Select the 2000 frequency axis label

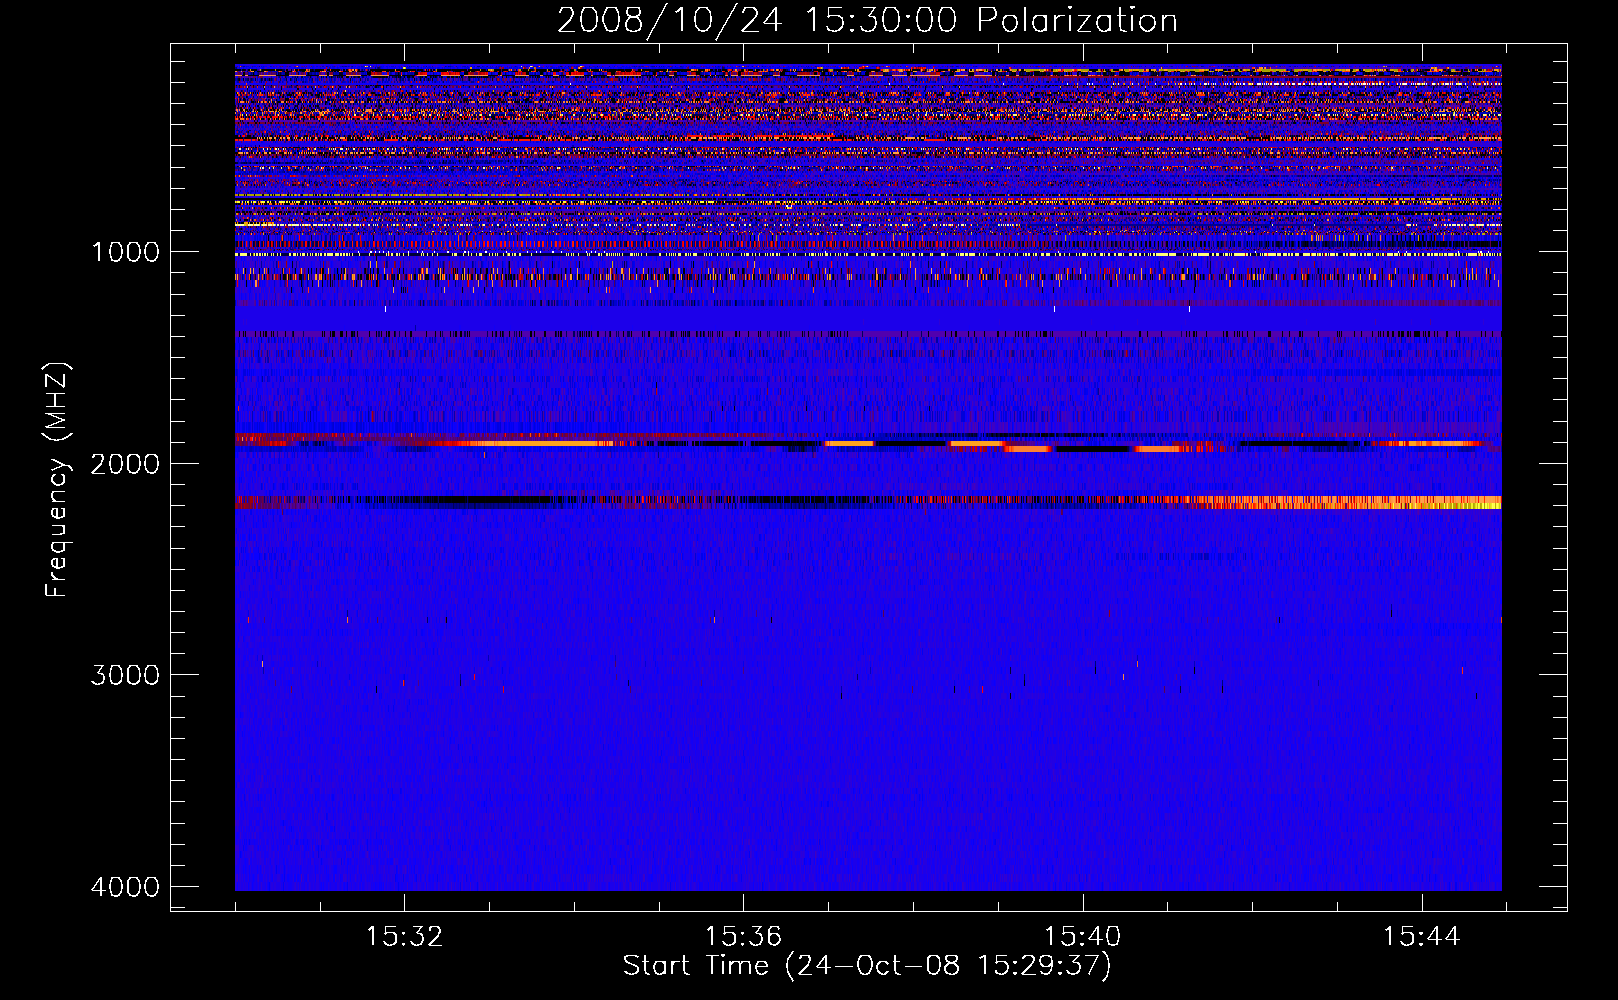tap(125, 463)
